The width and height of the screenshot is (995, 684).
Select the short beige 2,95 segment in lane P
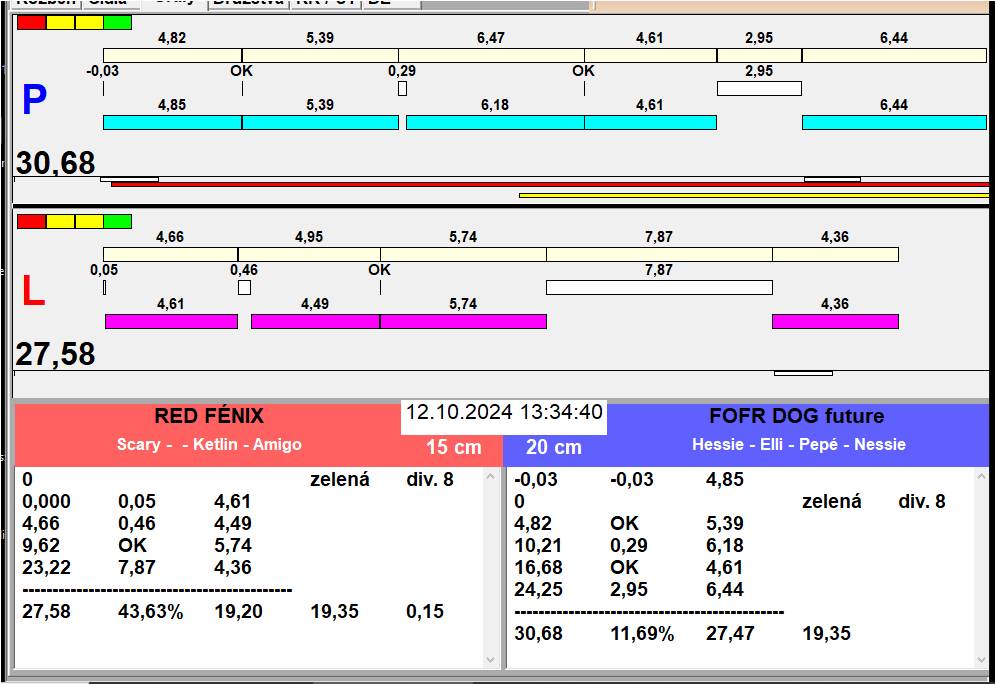(760, 55)
